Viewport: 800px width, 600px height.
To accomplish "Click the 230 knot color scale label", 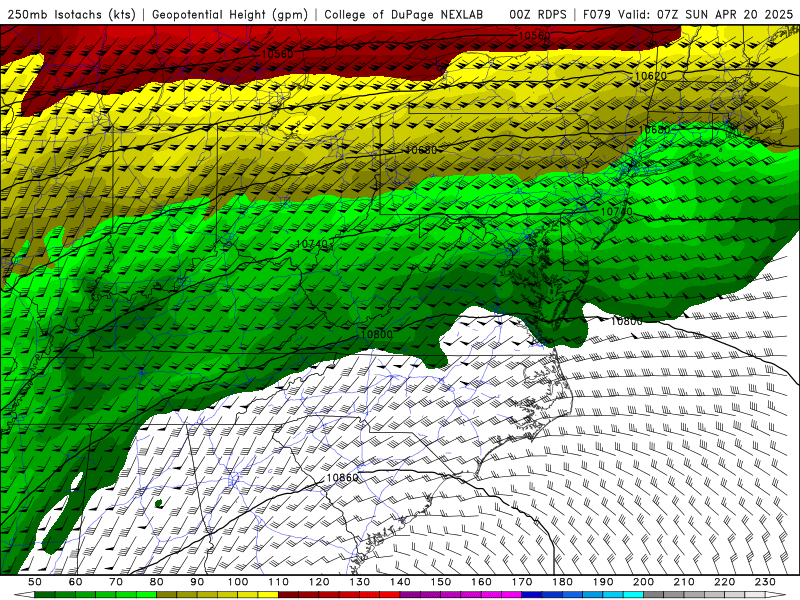I will coord(765,582).
